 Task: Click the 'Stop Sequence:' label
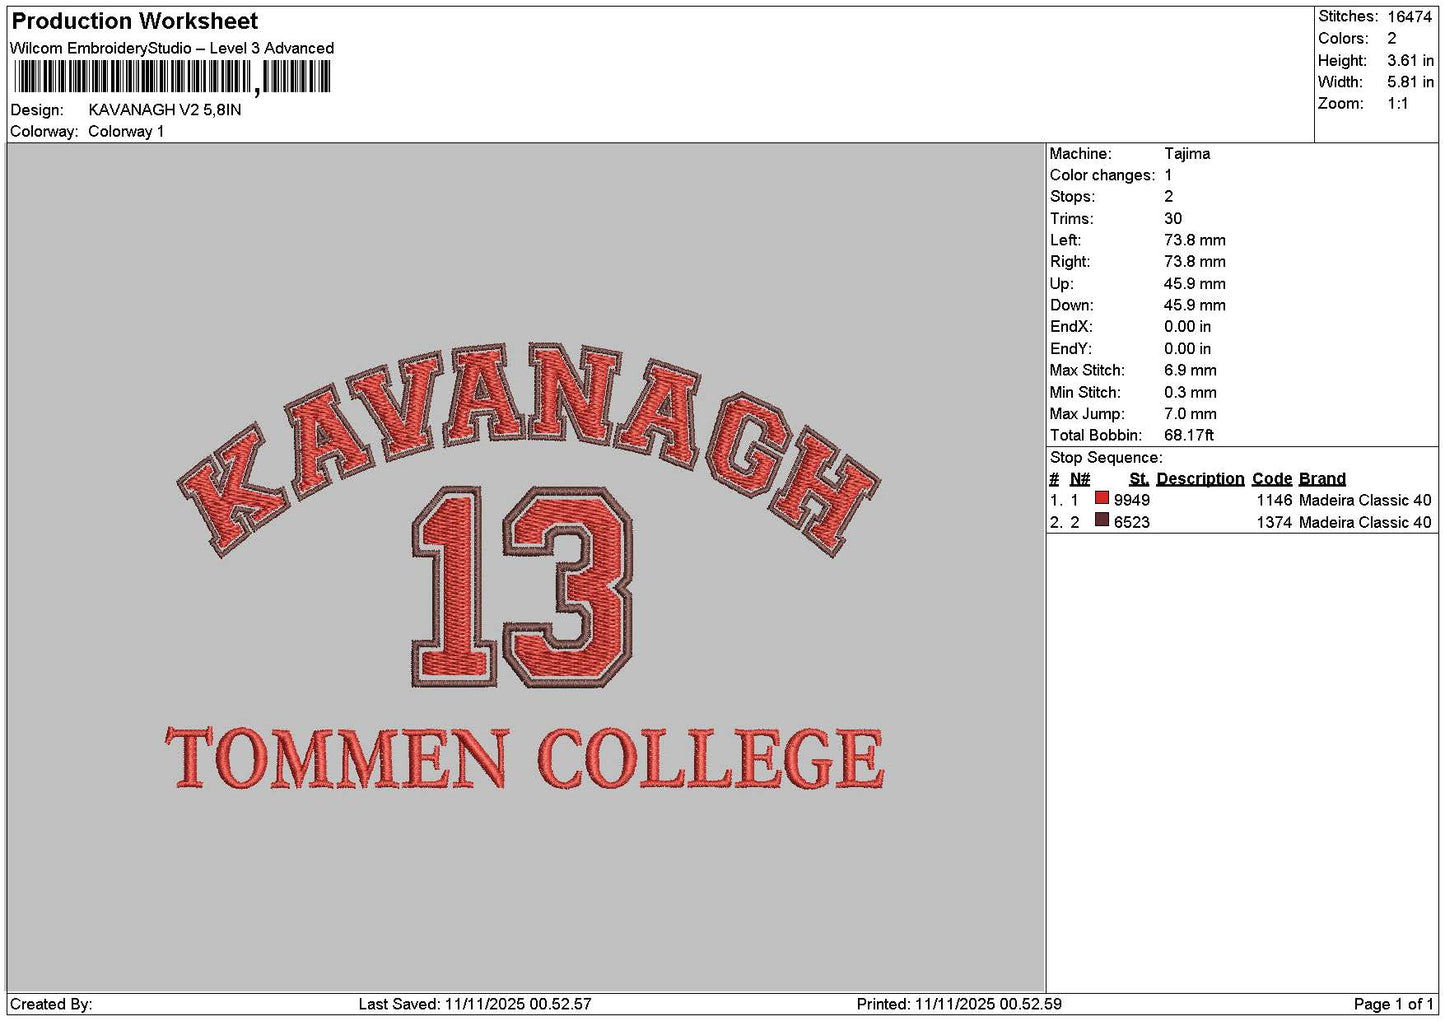click(x=1106, y=458)
